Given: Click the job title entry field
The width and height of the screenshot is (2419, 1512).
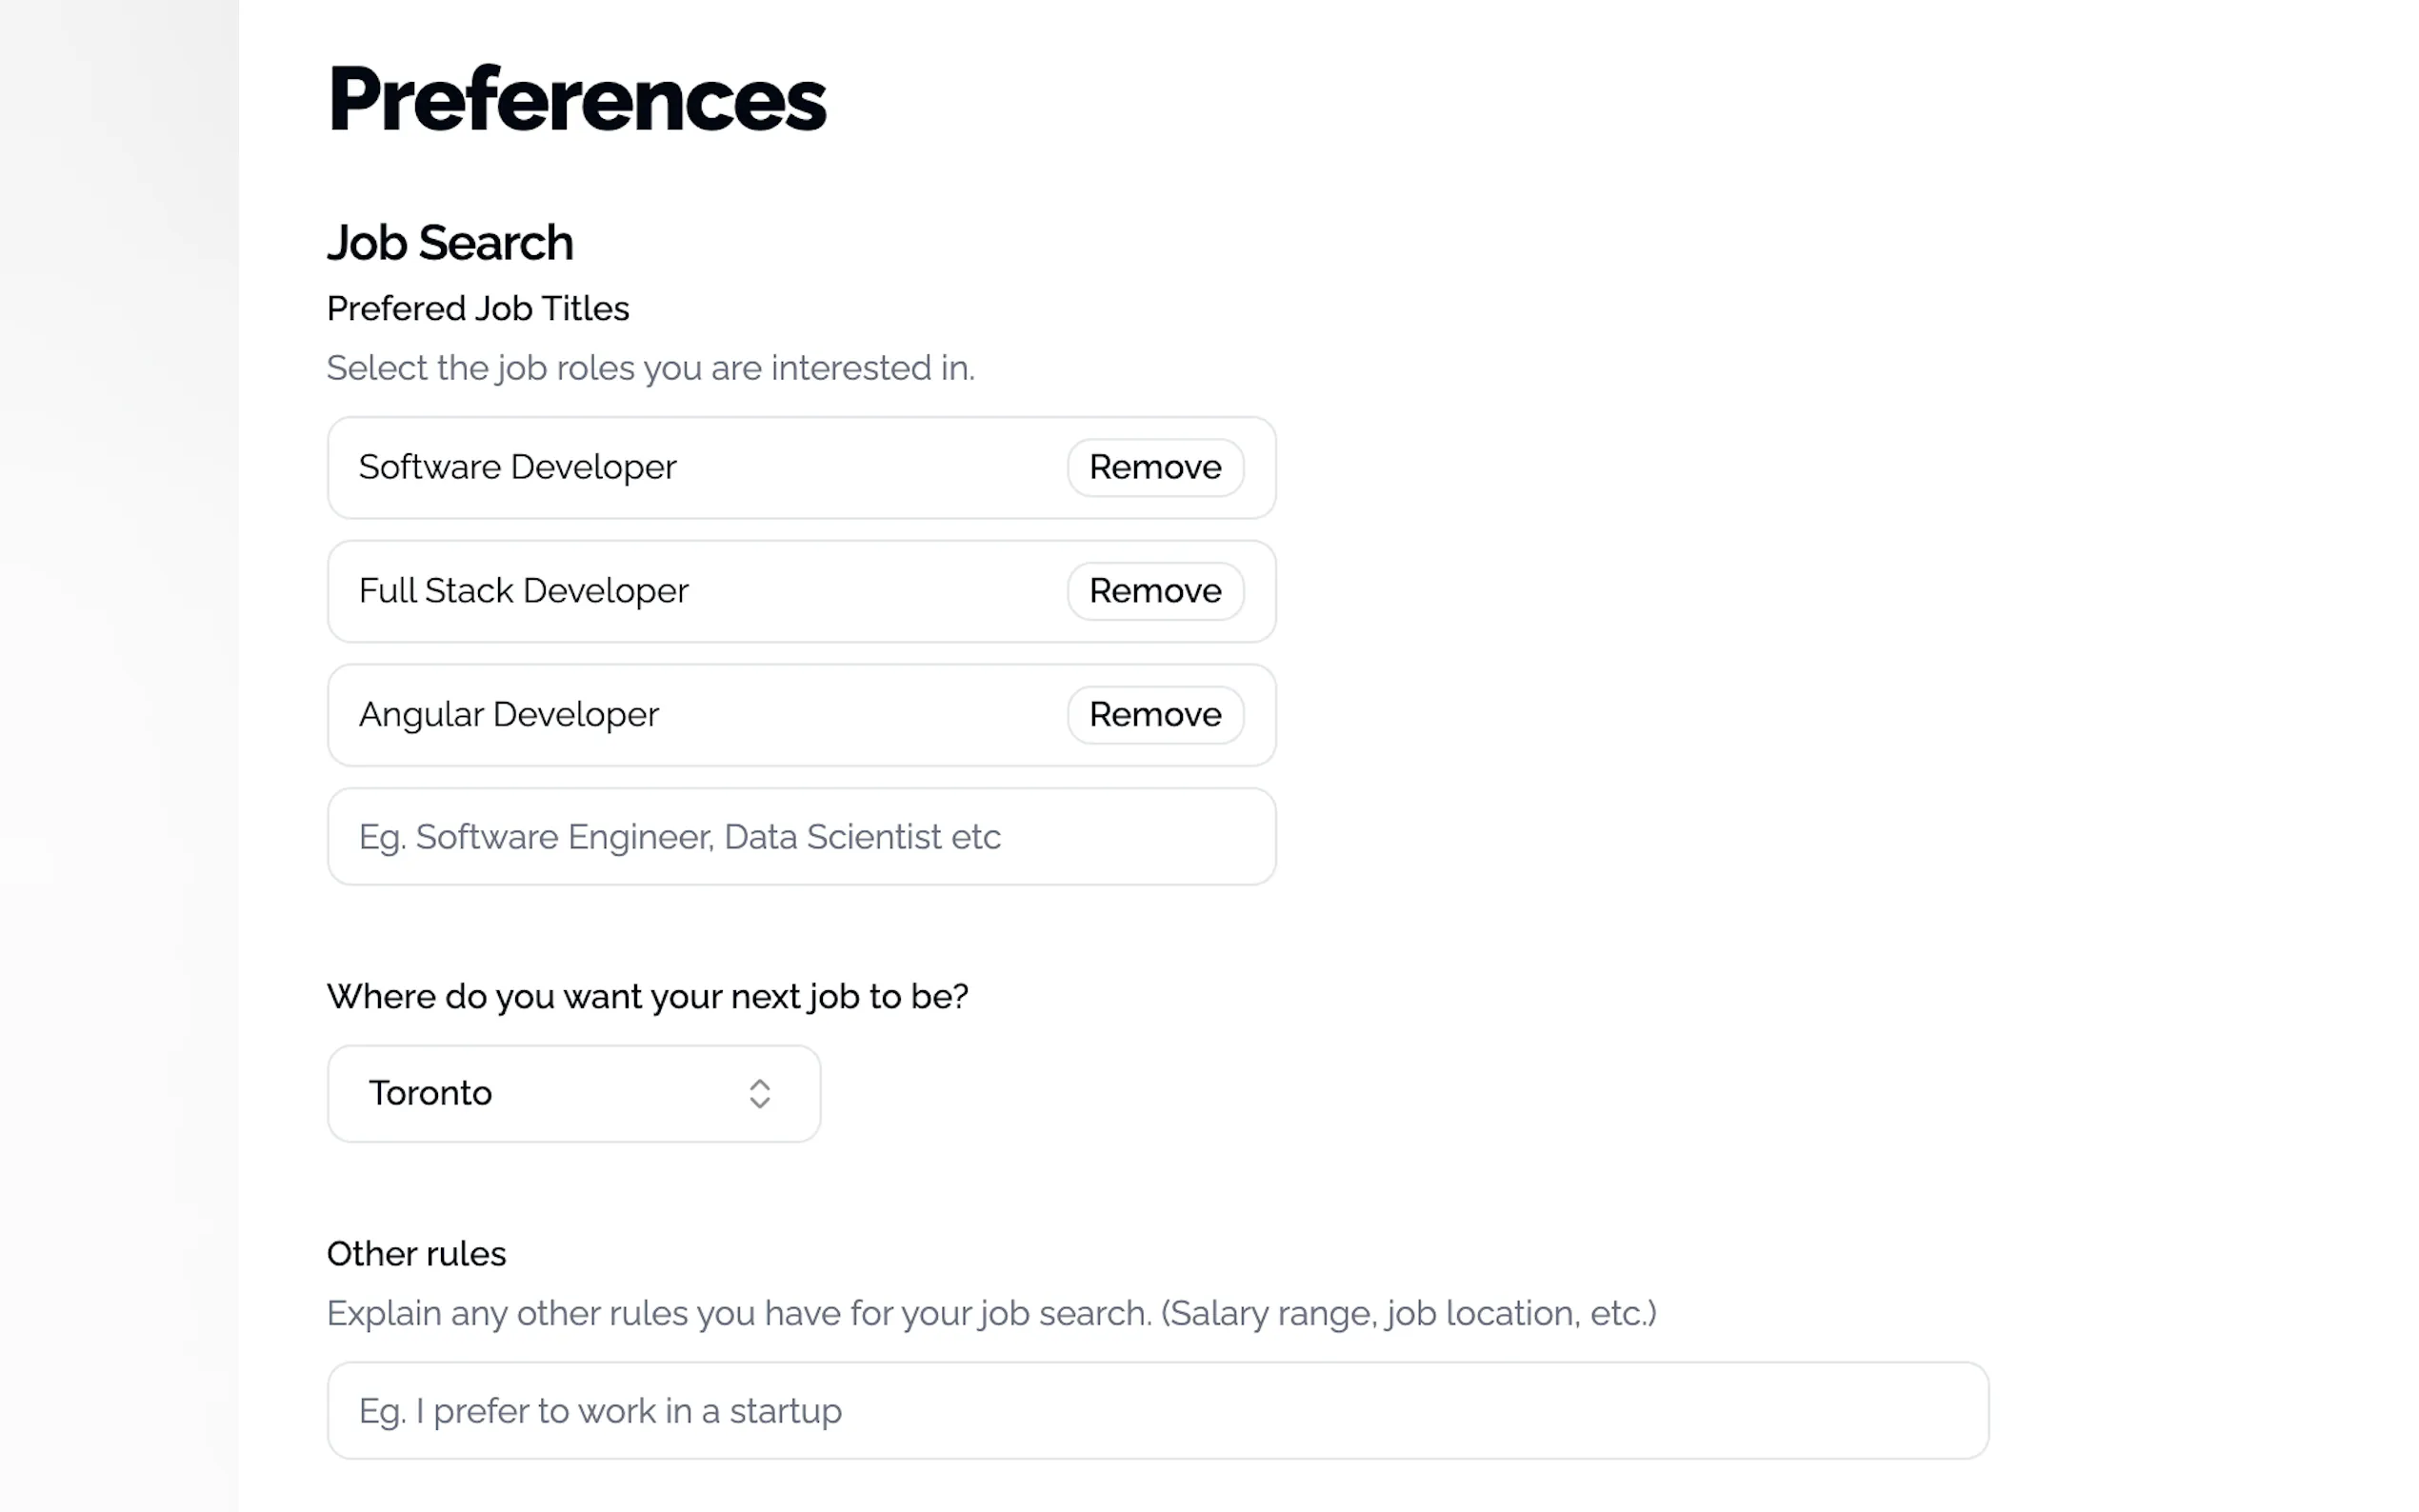Looking at the screenshot, I should [x=800, y=836].
